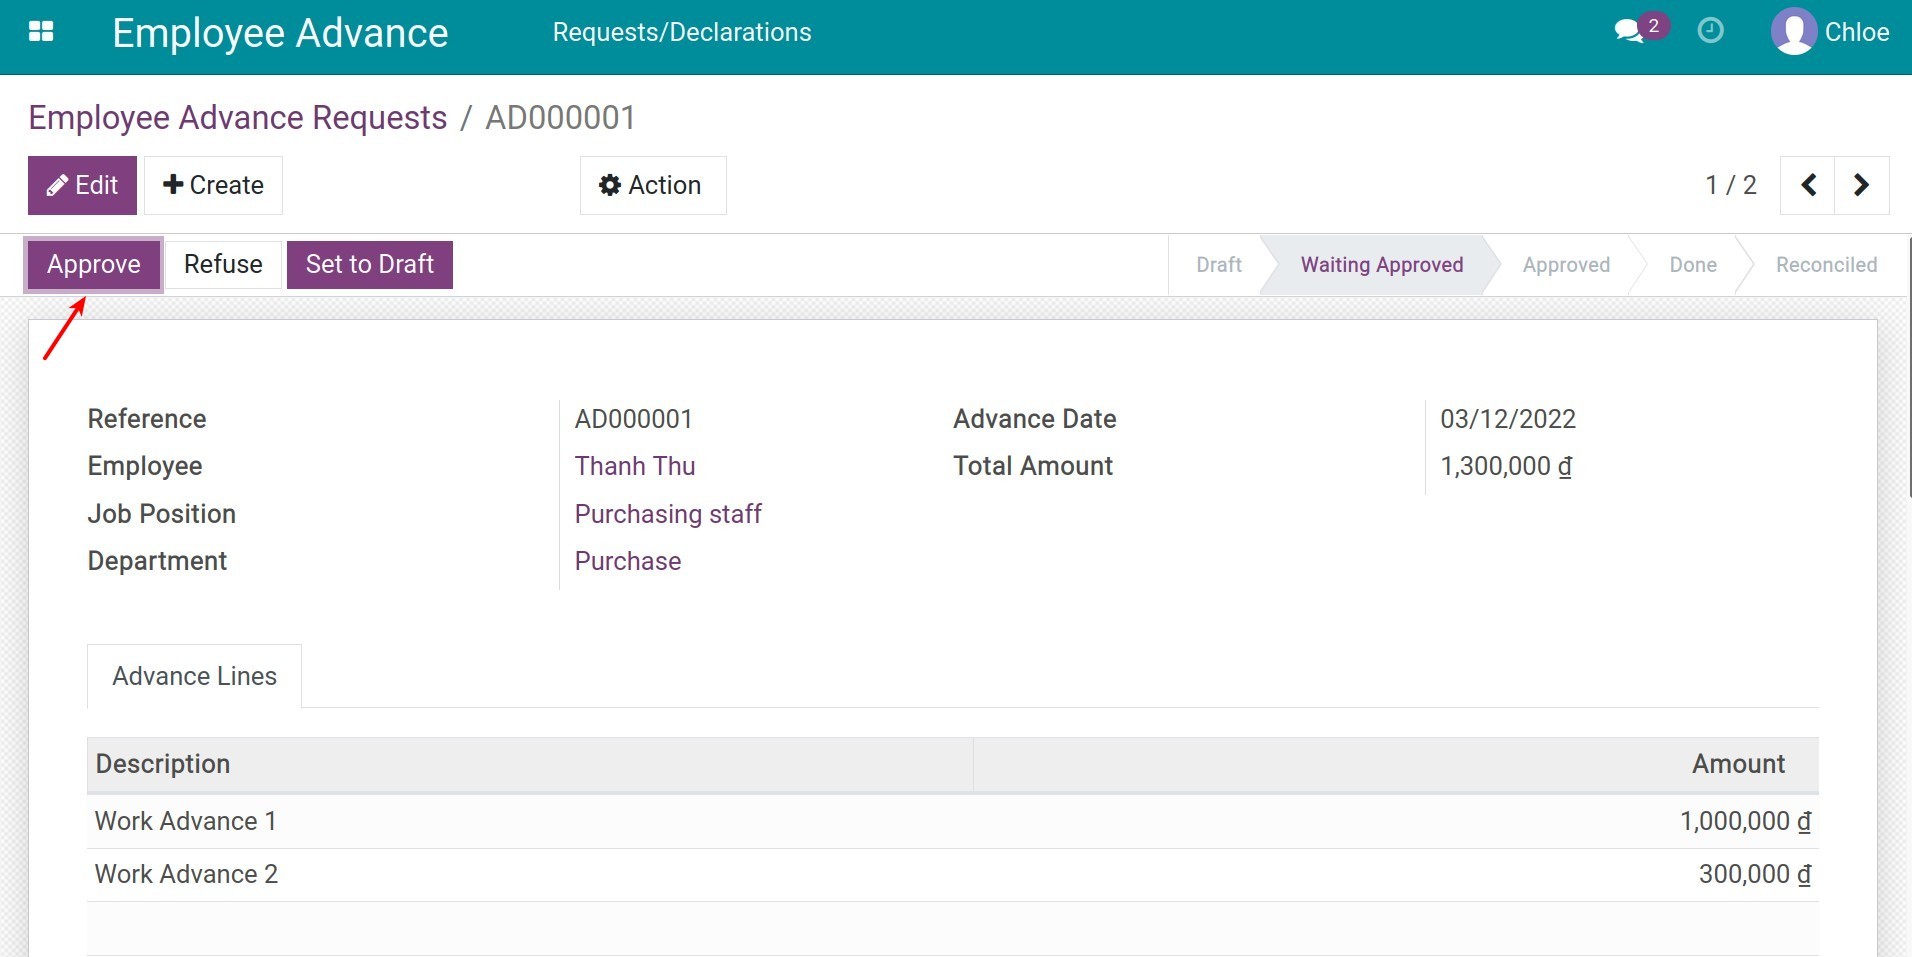This screenshot has height=957, width=1912.
Task: Click Chloe's user avatar
Action: click(x=1793, y=32)
